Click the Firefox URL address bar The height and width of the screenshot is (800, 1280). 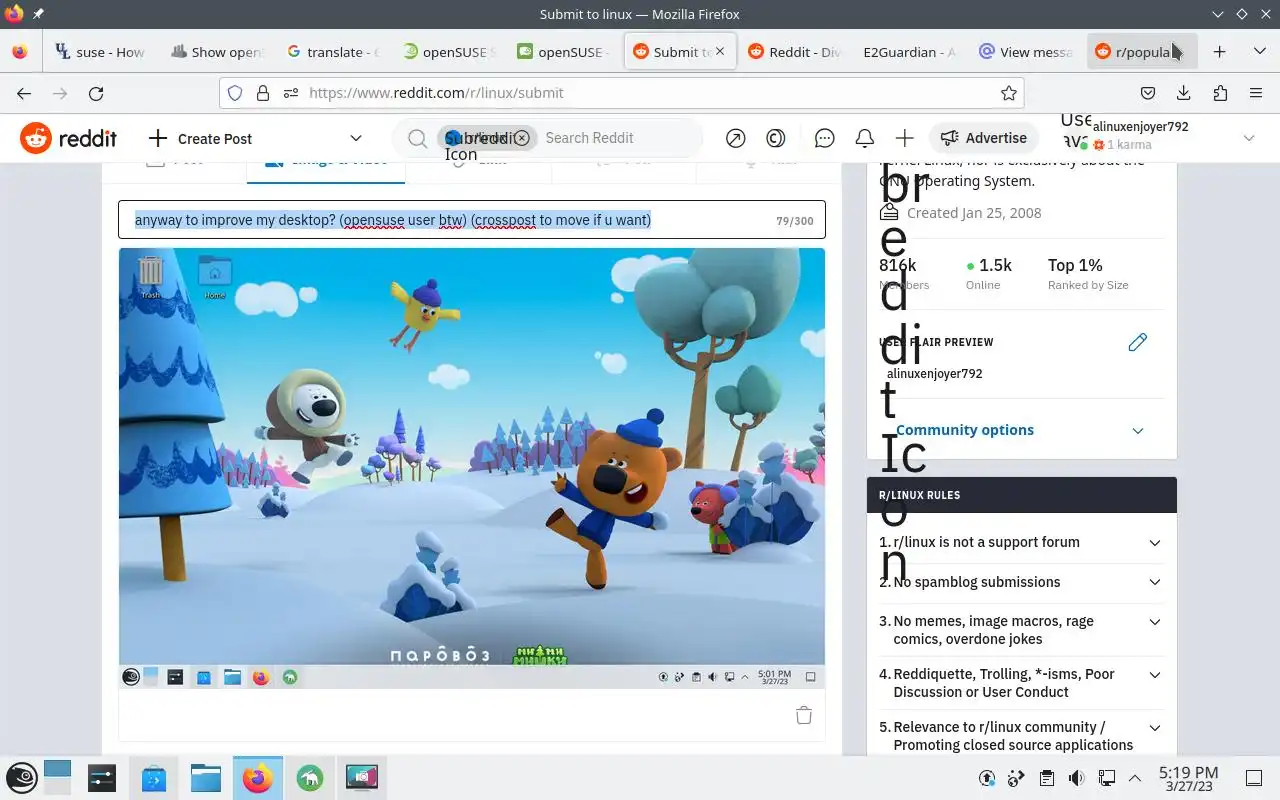point(620,93)
